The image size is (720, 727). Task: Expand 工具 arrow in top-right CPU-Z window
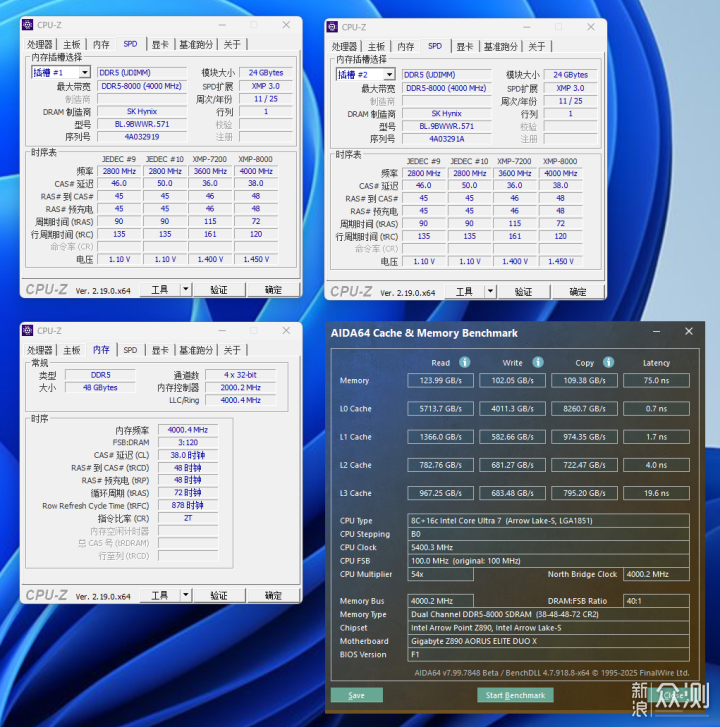[490, 291]
